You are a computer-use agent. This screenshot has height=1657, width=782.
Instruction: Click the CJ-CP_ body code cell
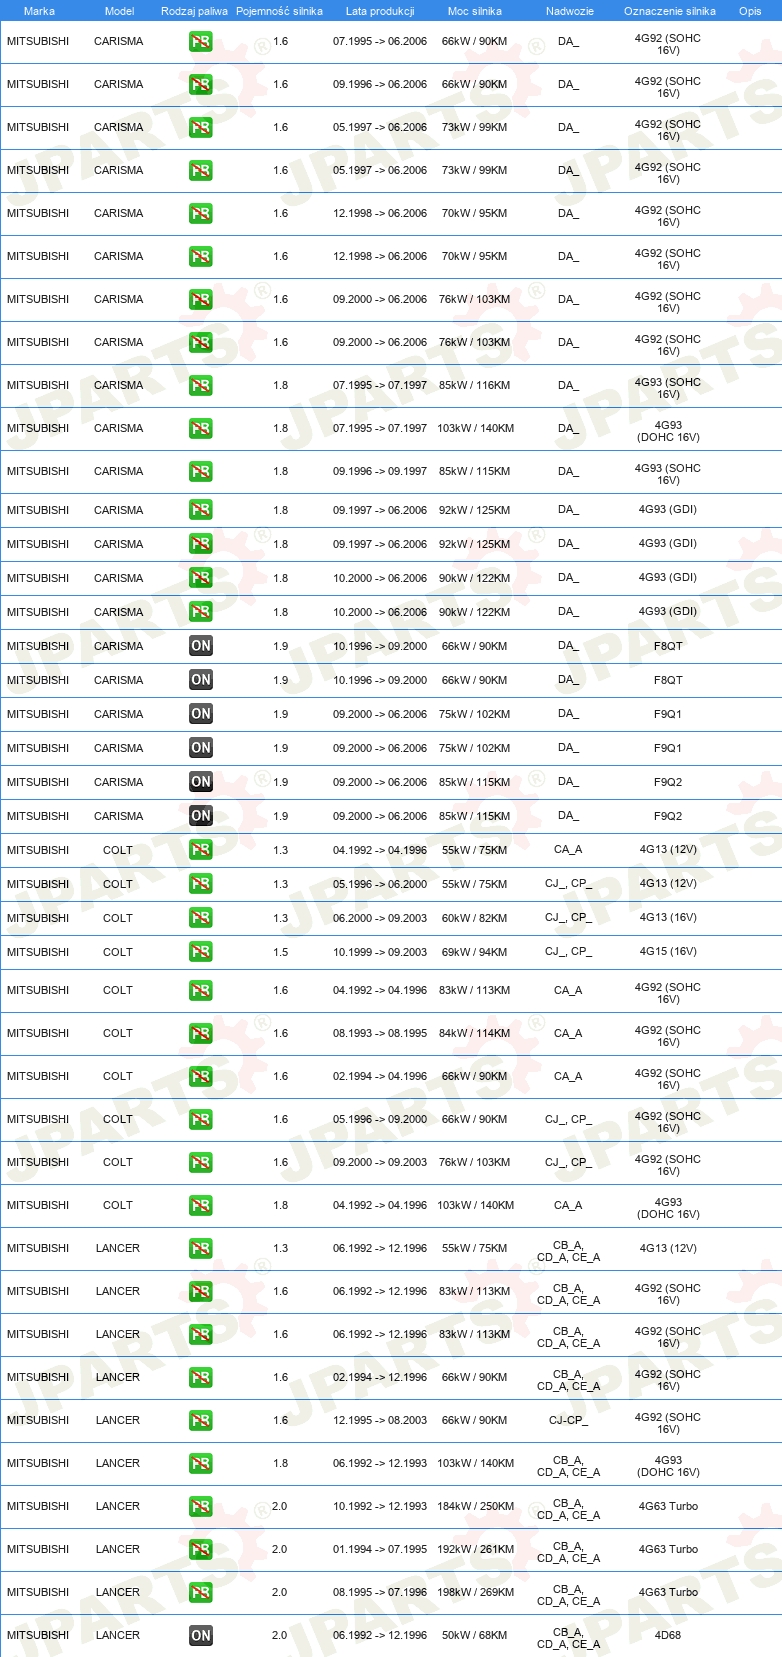click(x=568, y=1420)
